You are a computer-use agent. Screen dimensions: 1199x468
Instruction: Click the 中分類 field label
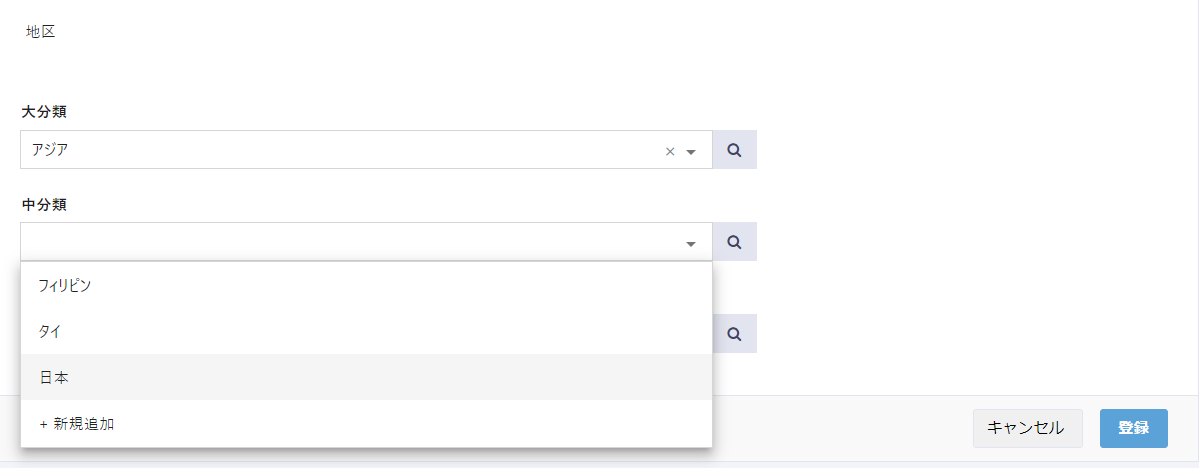44,204
